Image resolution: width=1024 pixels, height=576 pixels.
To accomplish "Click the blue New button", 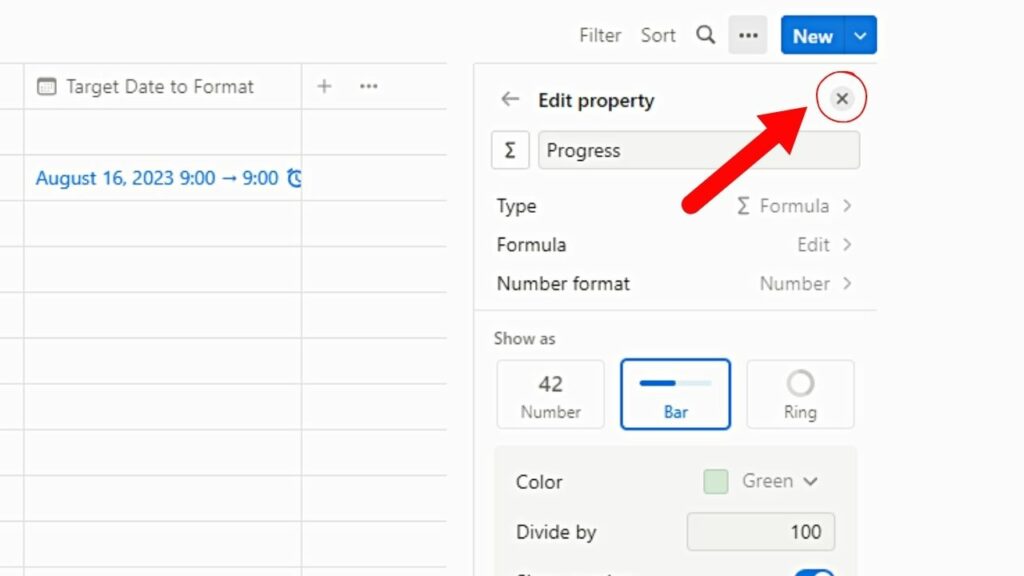I will coord(811,34).
